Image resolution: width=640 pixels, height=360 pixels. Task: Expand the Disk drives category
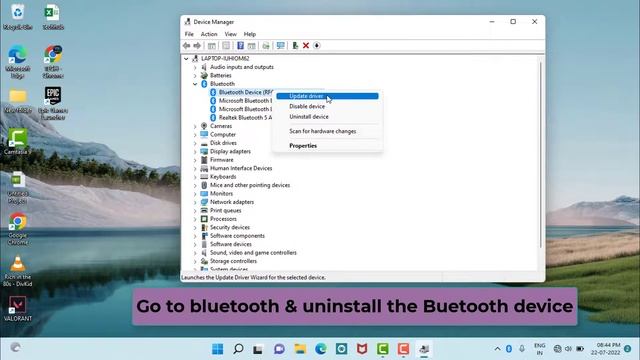point(195,143)
